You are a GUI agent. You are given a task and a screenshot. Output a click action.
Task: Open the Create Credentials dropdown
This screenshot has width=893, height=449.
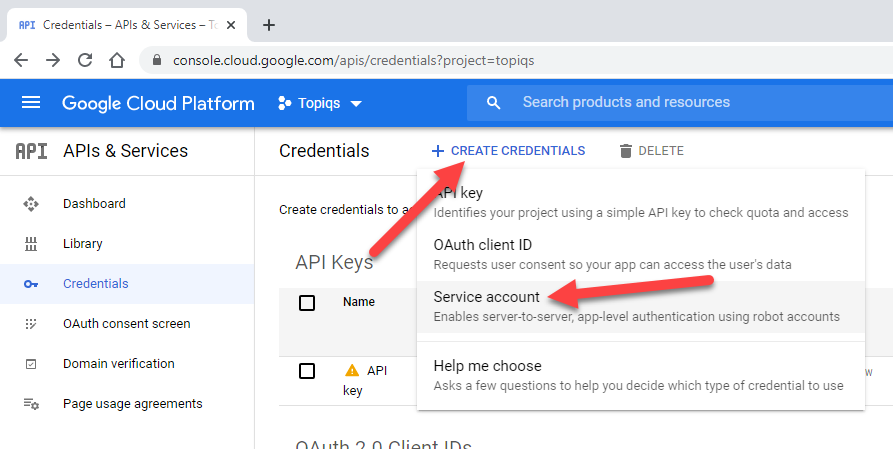click(508, 151)
